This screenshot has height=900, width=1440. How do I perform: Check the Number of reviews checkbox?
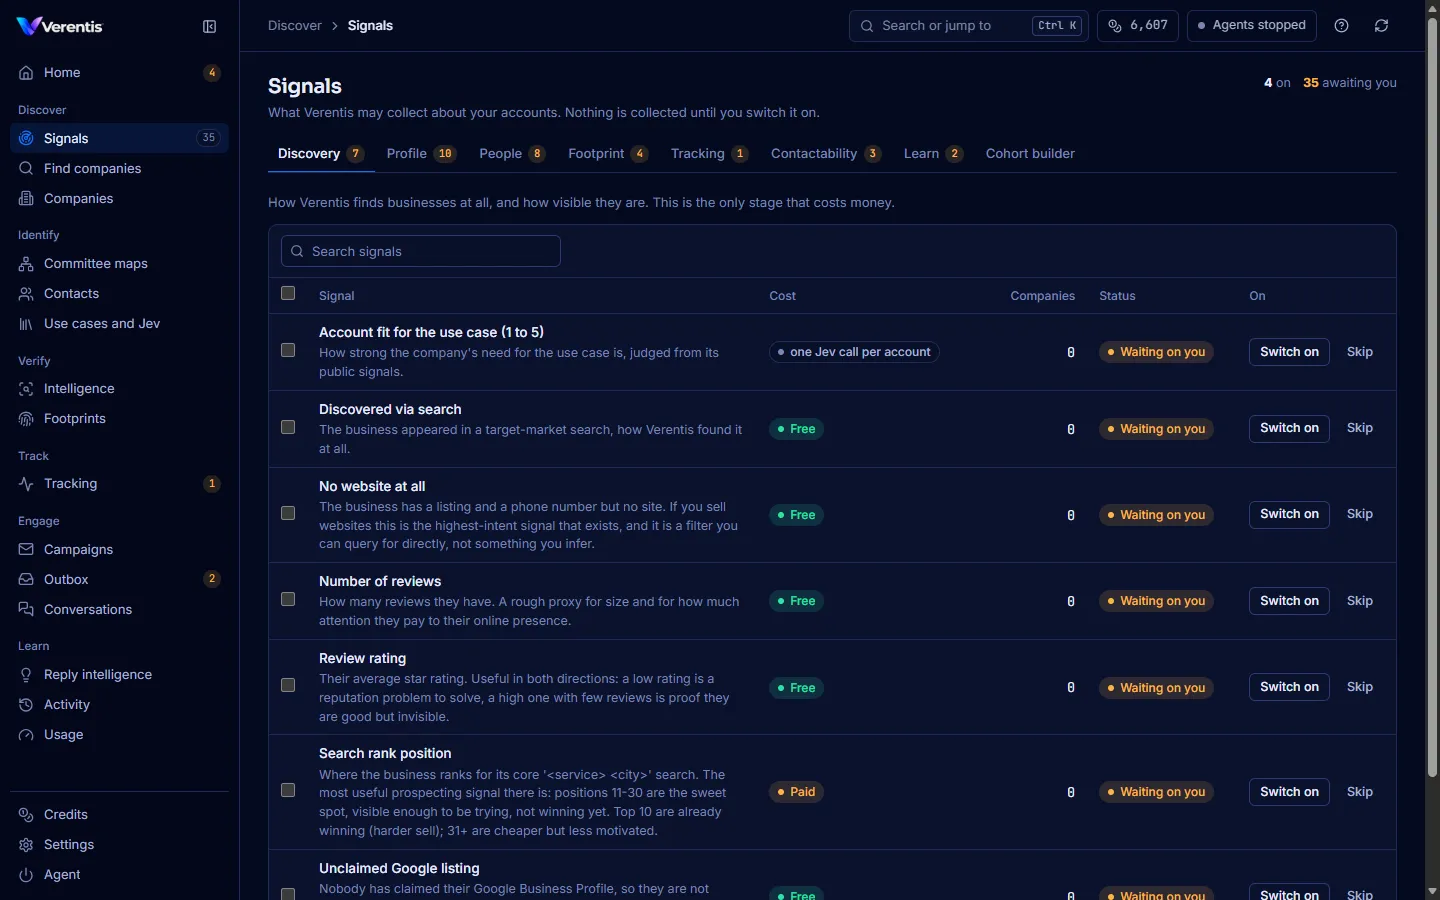[288, 599]
